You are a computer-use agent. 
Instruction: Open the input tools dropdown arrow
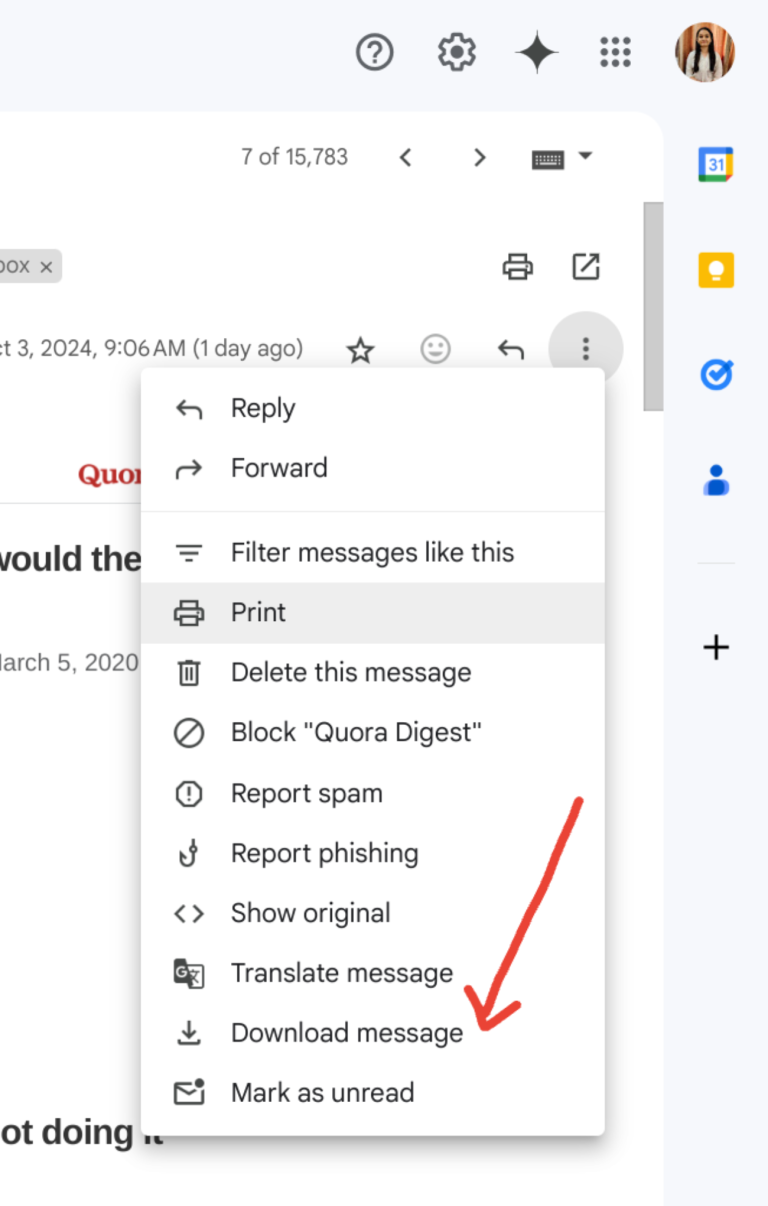pos(587,157)
